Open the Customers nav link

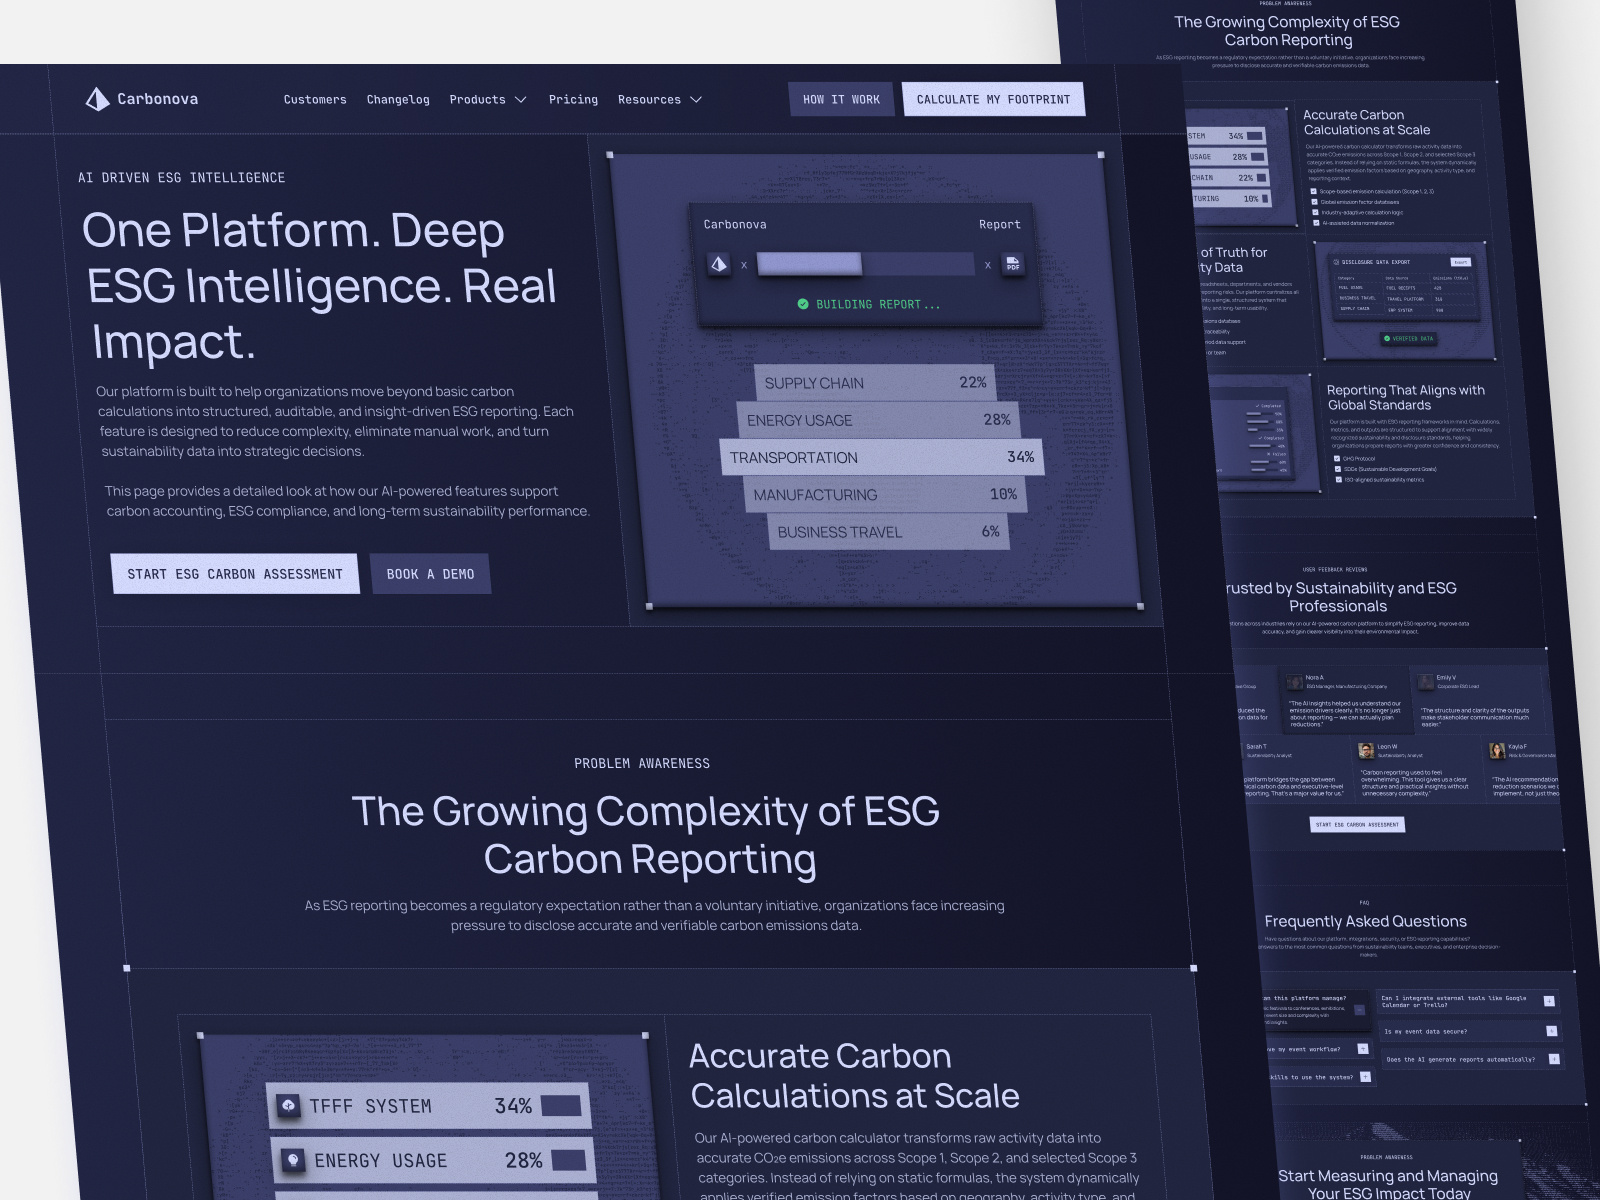pyautogui.click(x=315, y=100)
